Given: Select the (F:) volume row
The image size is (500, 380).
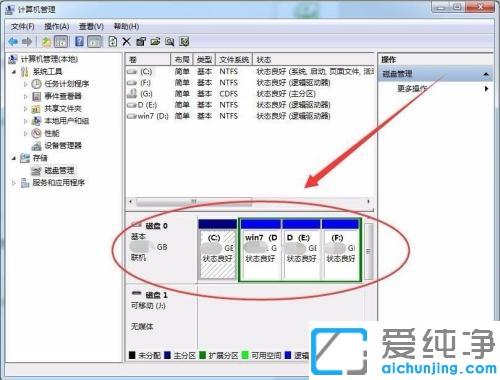Looking at the screenshot, I should 250,82.
